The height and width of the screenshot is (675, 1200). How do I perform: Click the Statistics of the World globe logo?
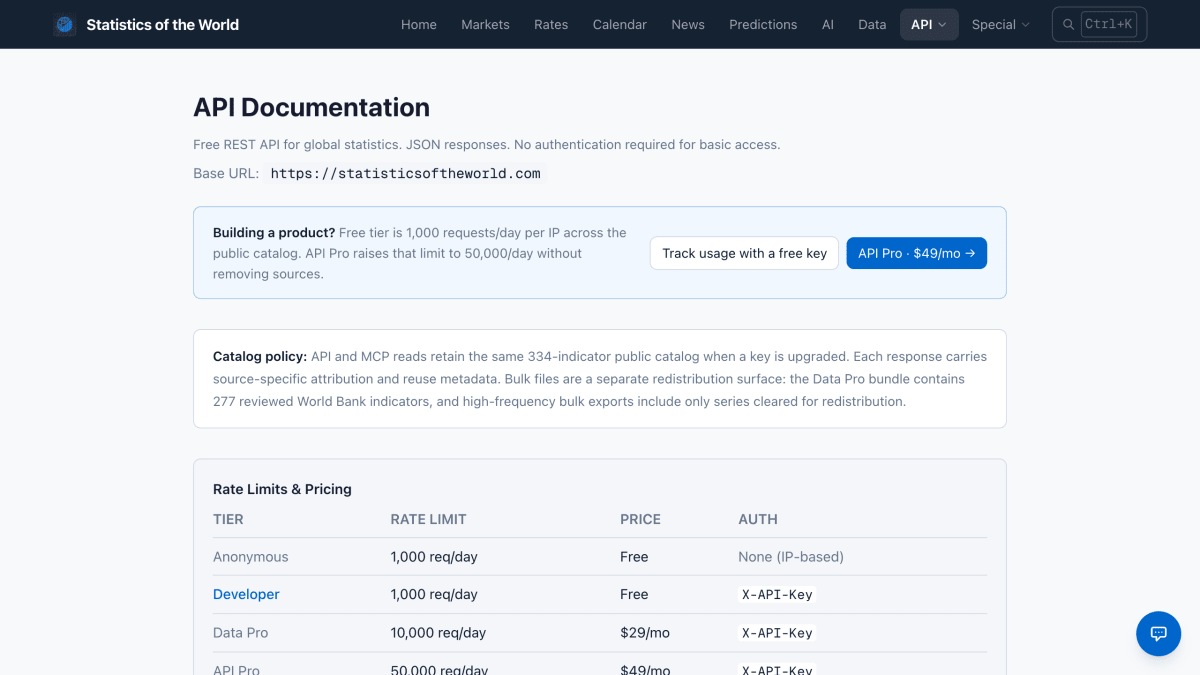tap(65, 24)
